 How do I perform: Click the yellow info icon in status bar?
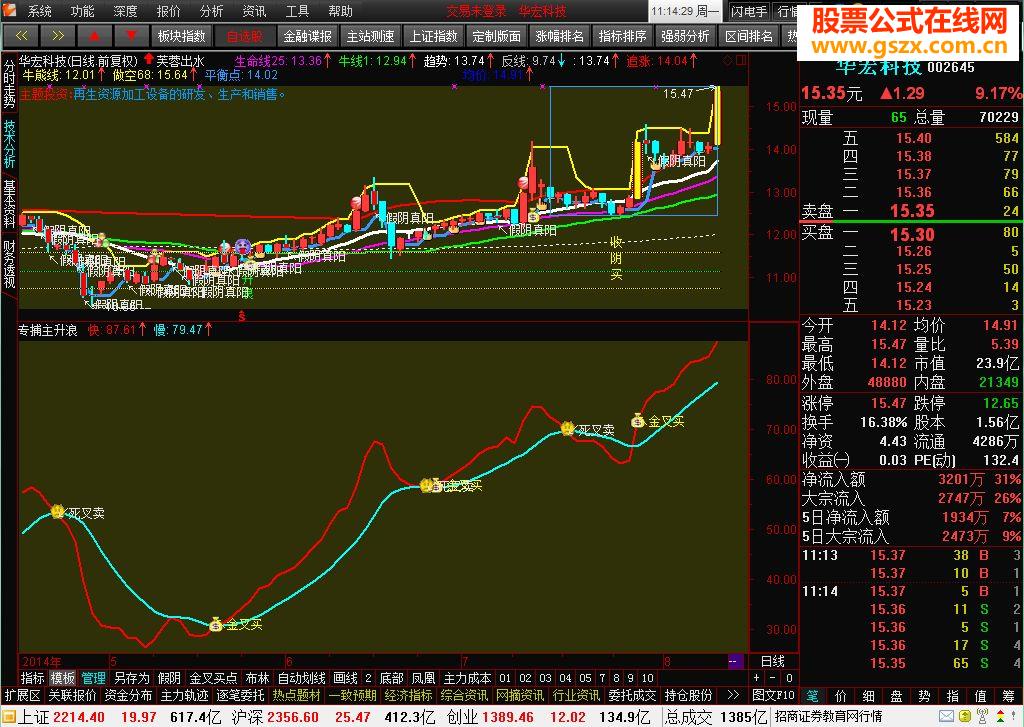963,717
